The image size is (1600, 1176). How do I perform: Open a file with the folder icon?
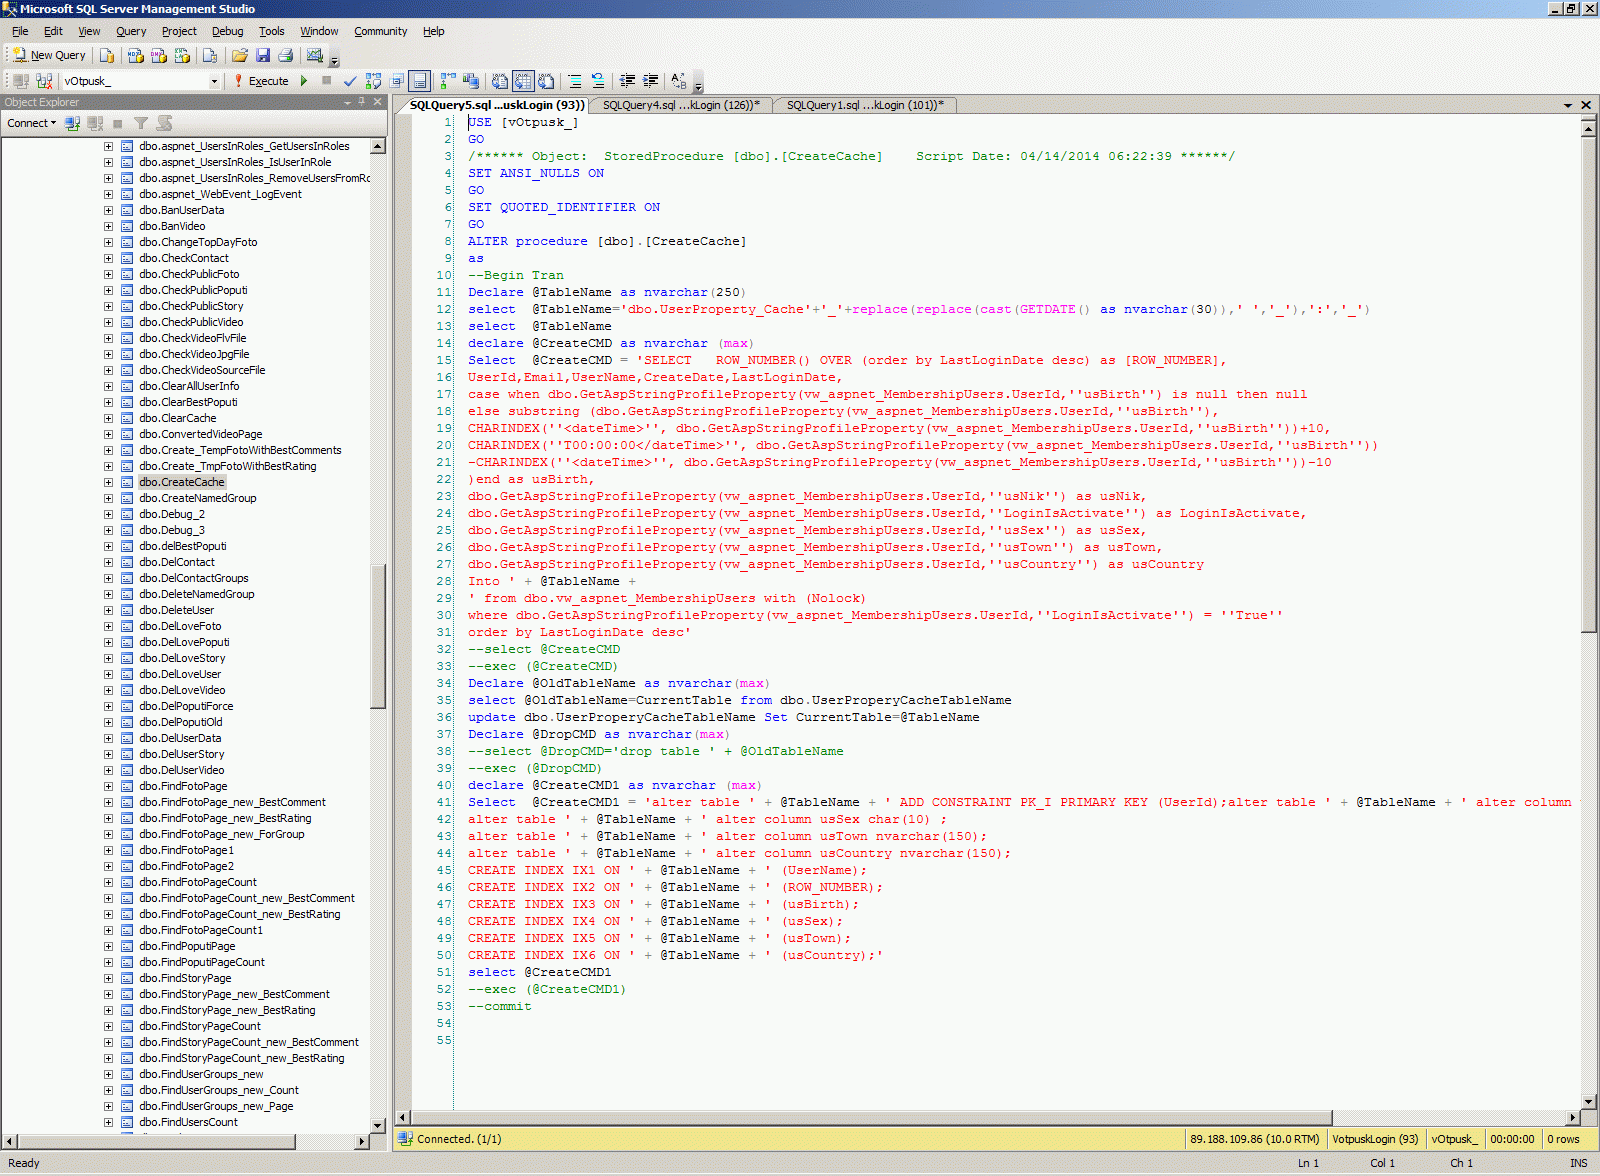point(240,55)
